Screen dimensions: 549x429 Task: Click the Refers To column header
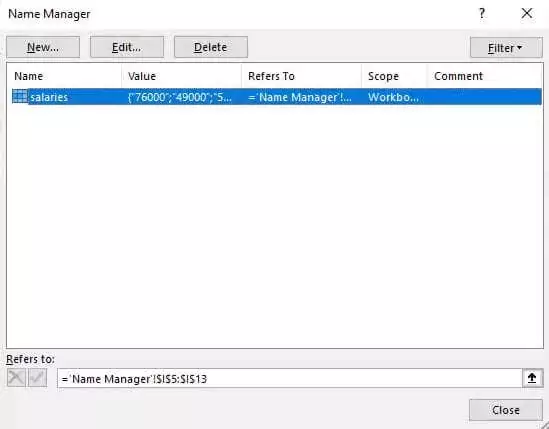click(271, 76)
